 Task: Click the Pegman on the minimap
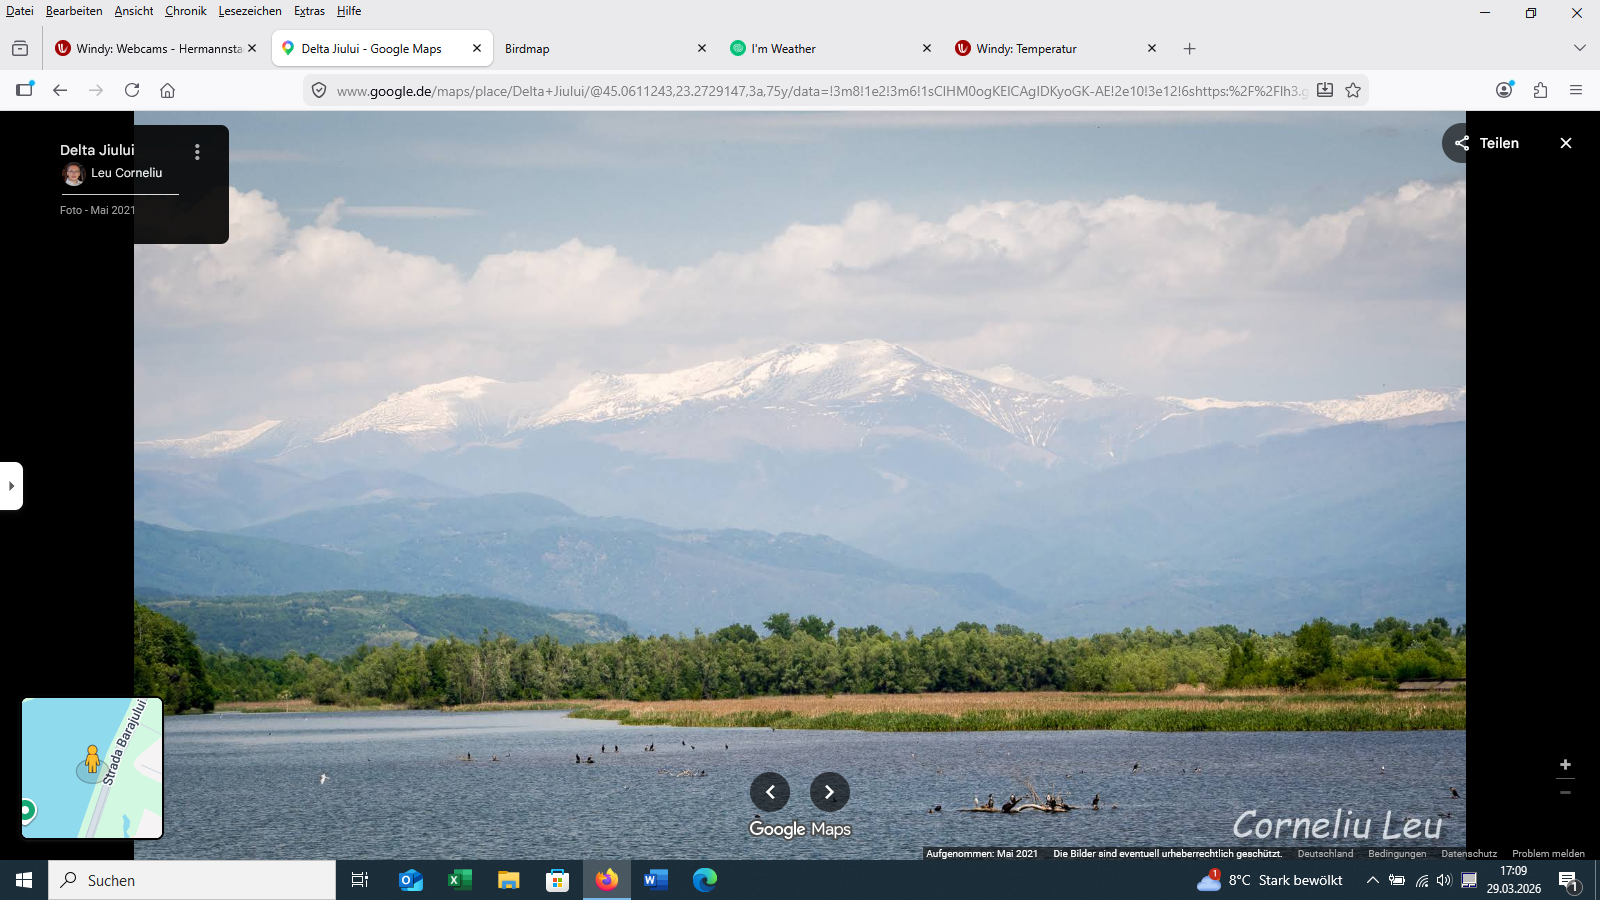pyautogui.click(x=92, y=760)
